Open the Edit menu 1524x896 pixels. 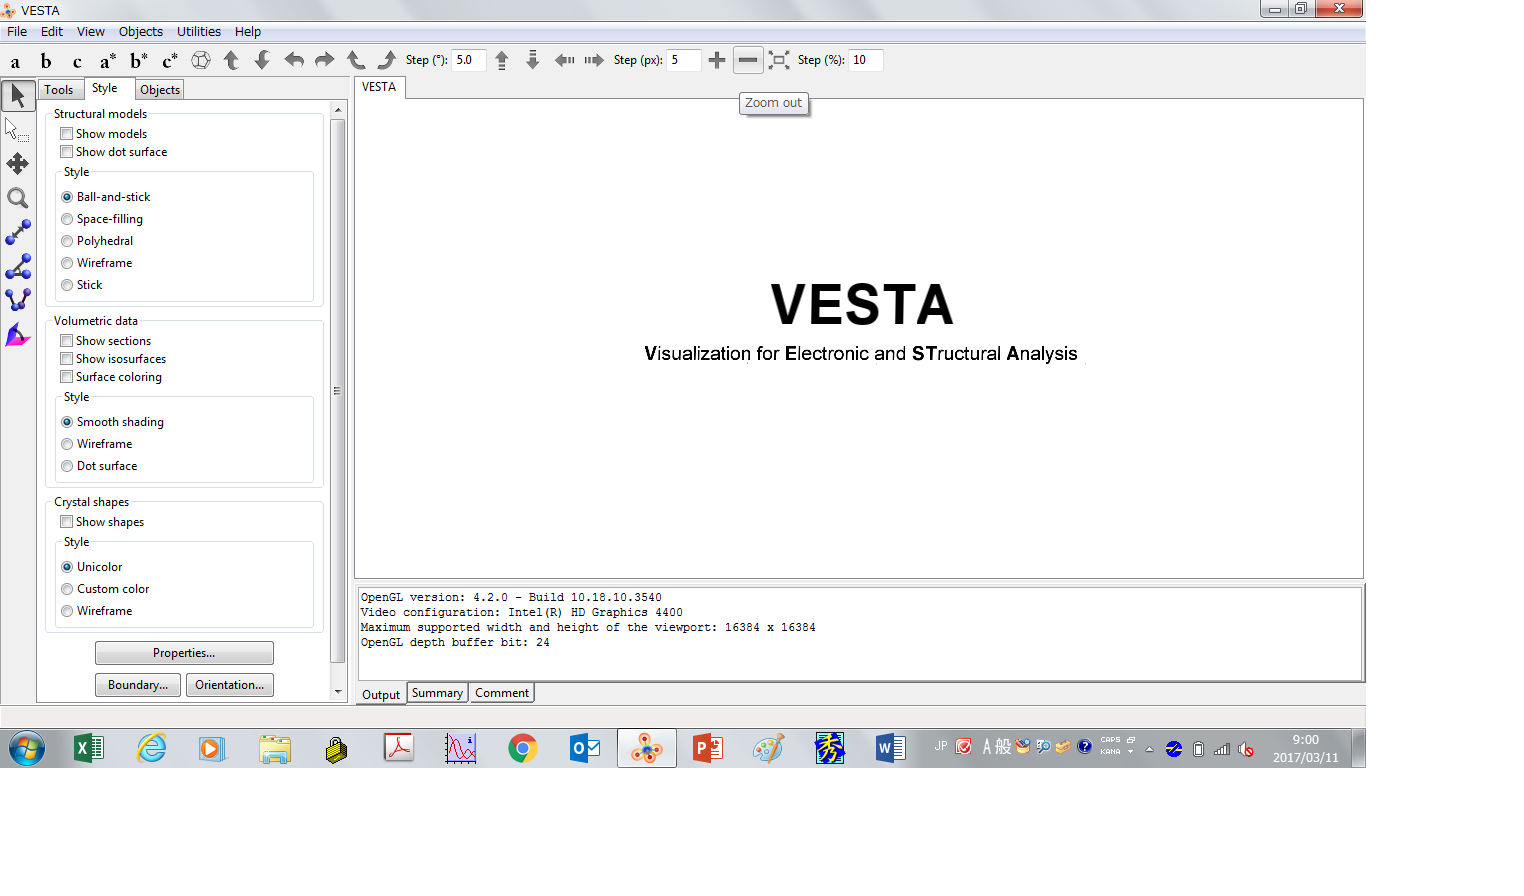click(x=52, y=32)
